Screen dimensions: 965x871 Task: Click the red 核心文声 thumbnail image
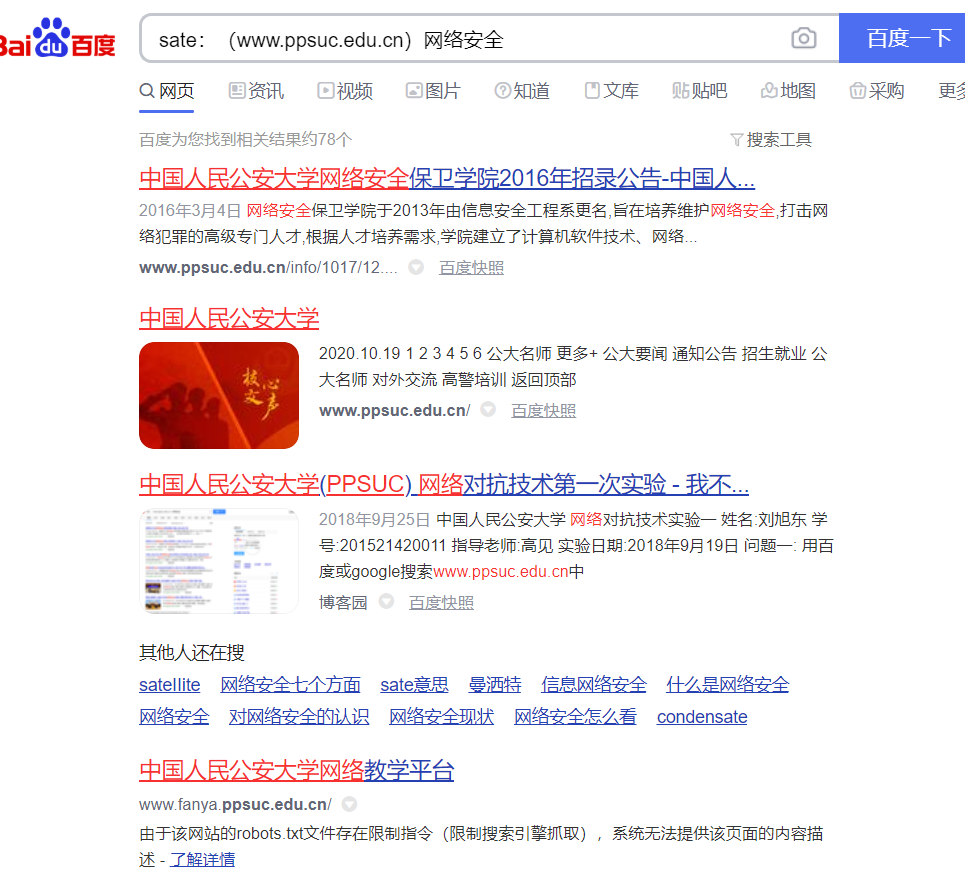219,395
